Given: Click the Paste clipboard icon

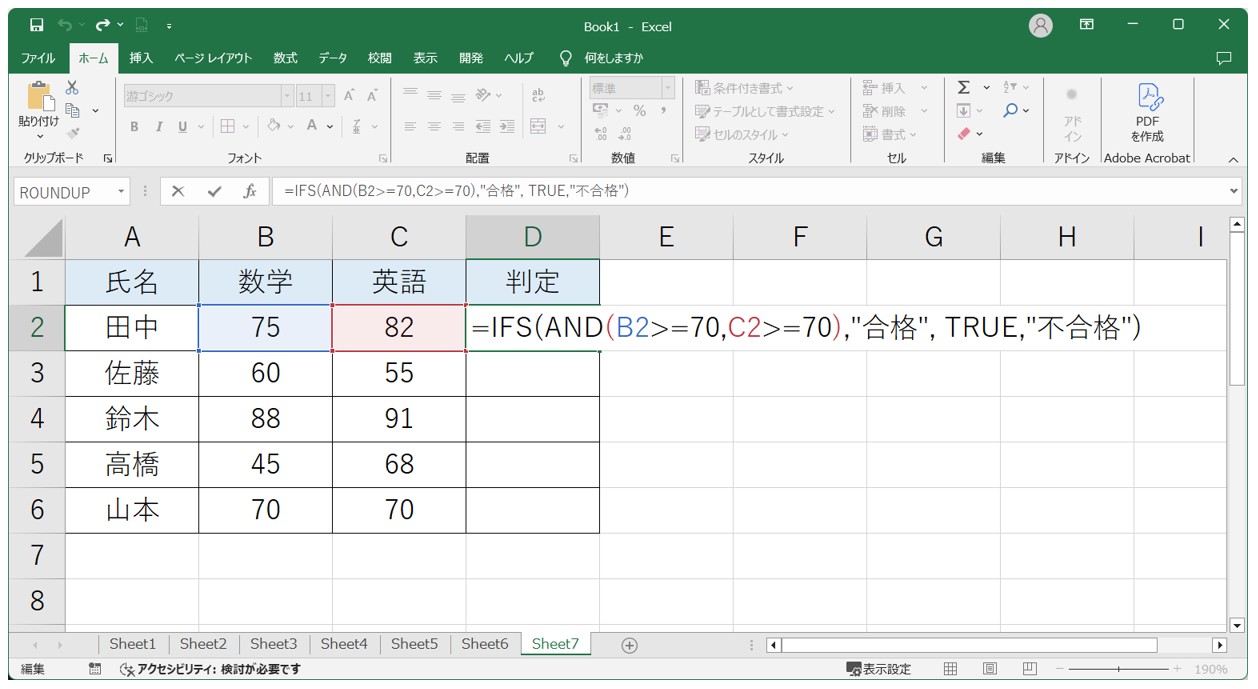Looking at the screenshot, I should 39,97.
